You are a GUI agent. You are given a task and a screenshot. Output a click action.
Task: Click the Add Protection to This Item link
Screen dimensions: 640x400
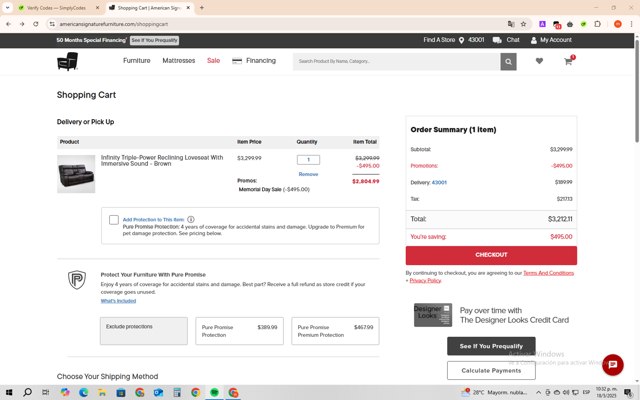point(153,220)
